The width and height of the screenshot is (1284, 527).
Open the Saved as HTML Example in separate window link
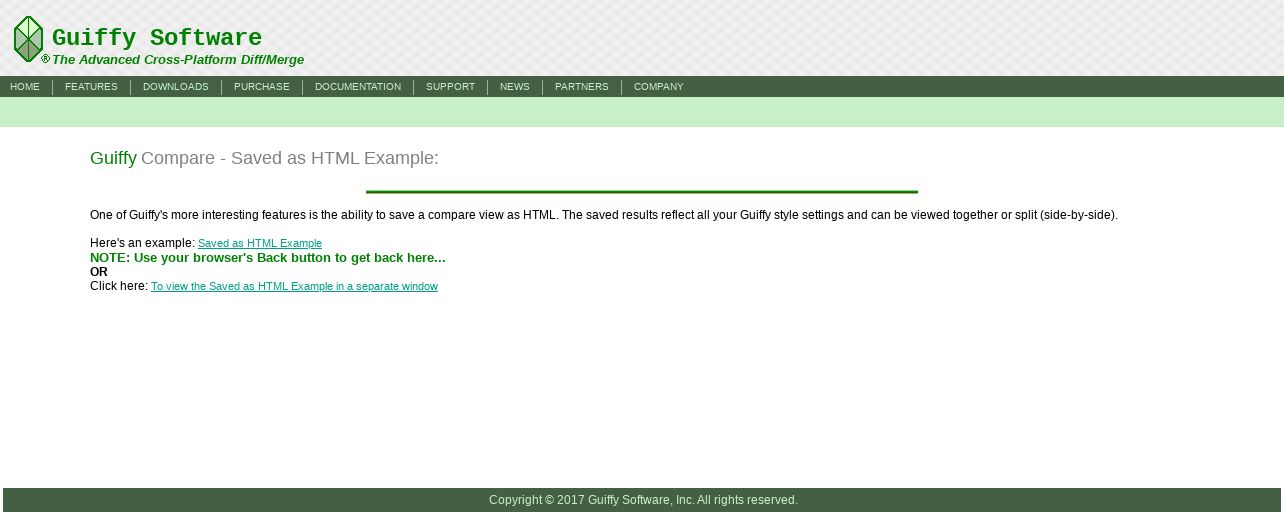[x=294, y=287]
